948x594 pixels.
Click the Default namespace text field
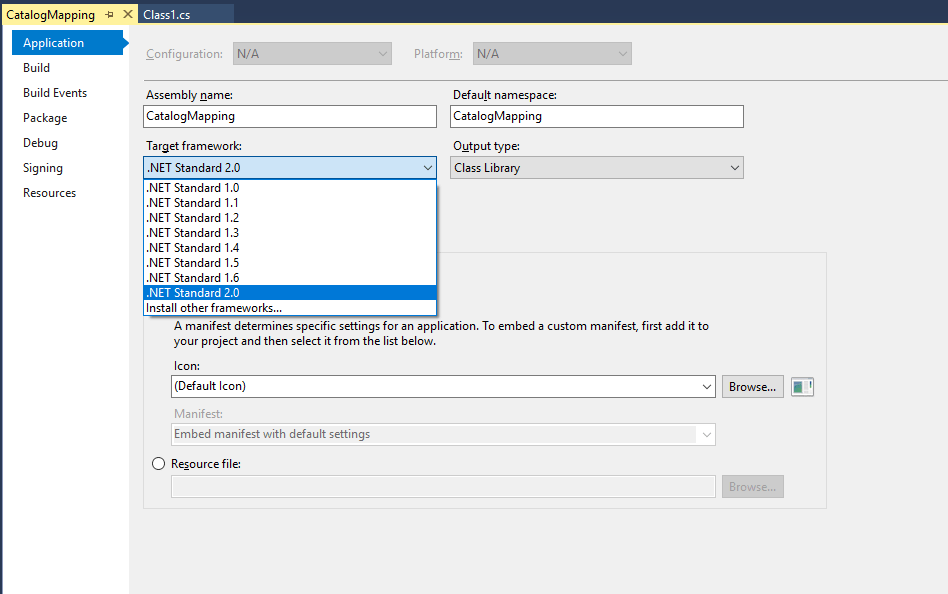pyautogui.click(x=596, y=116)
